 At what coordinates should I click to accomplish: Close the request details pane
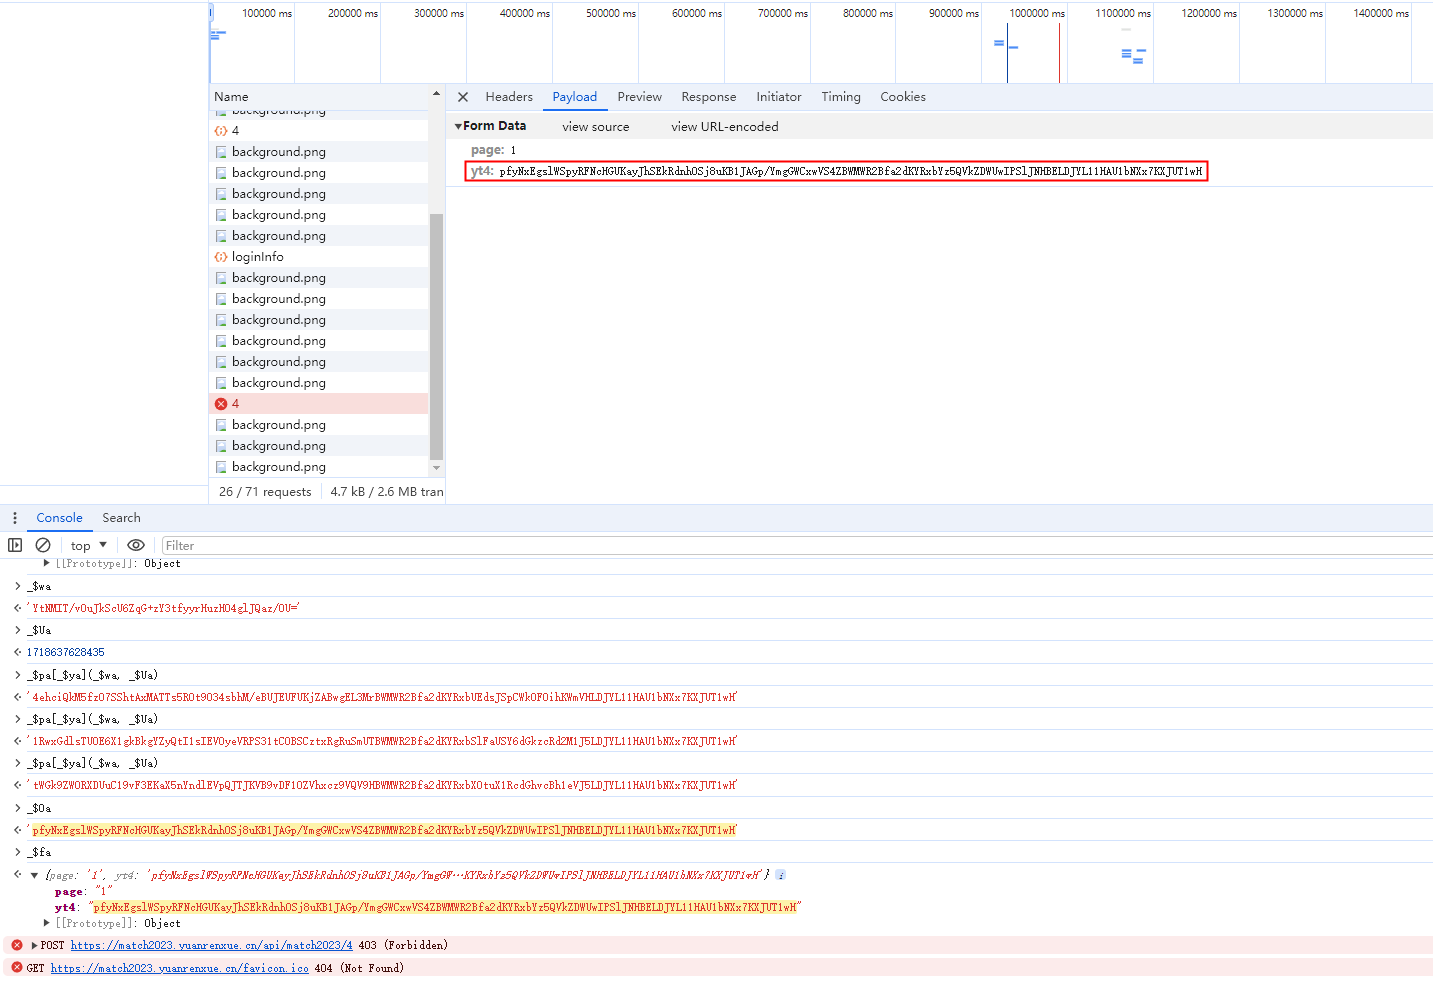463,97
